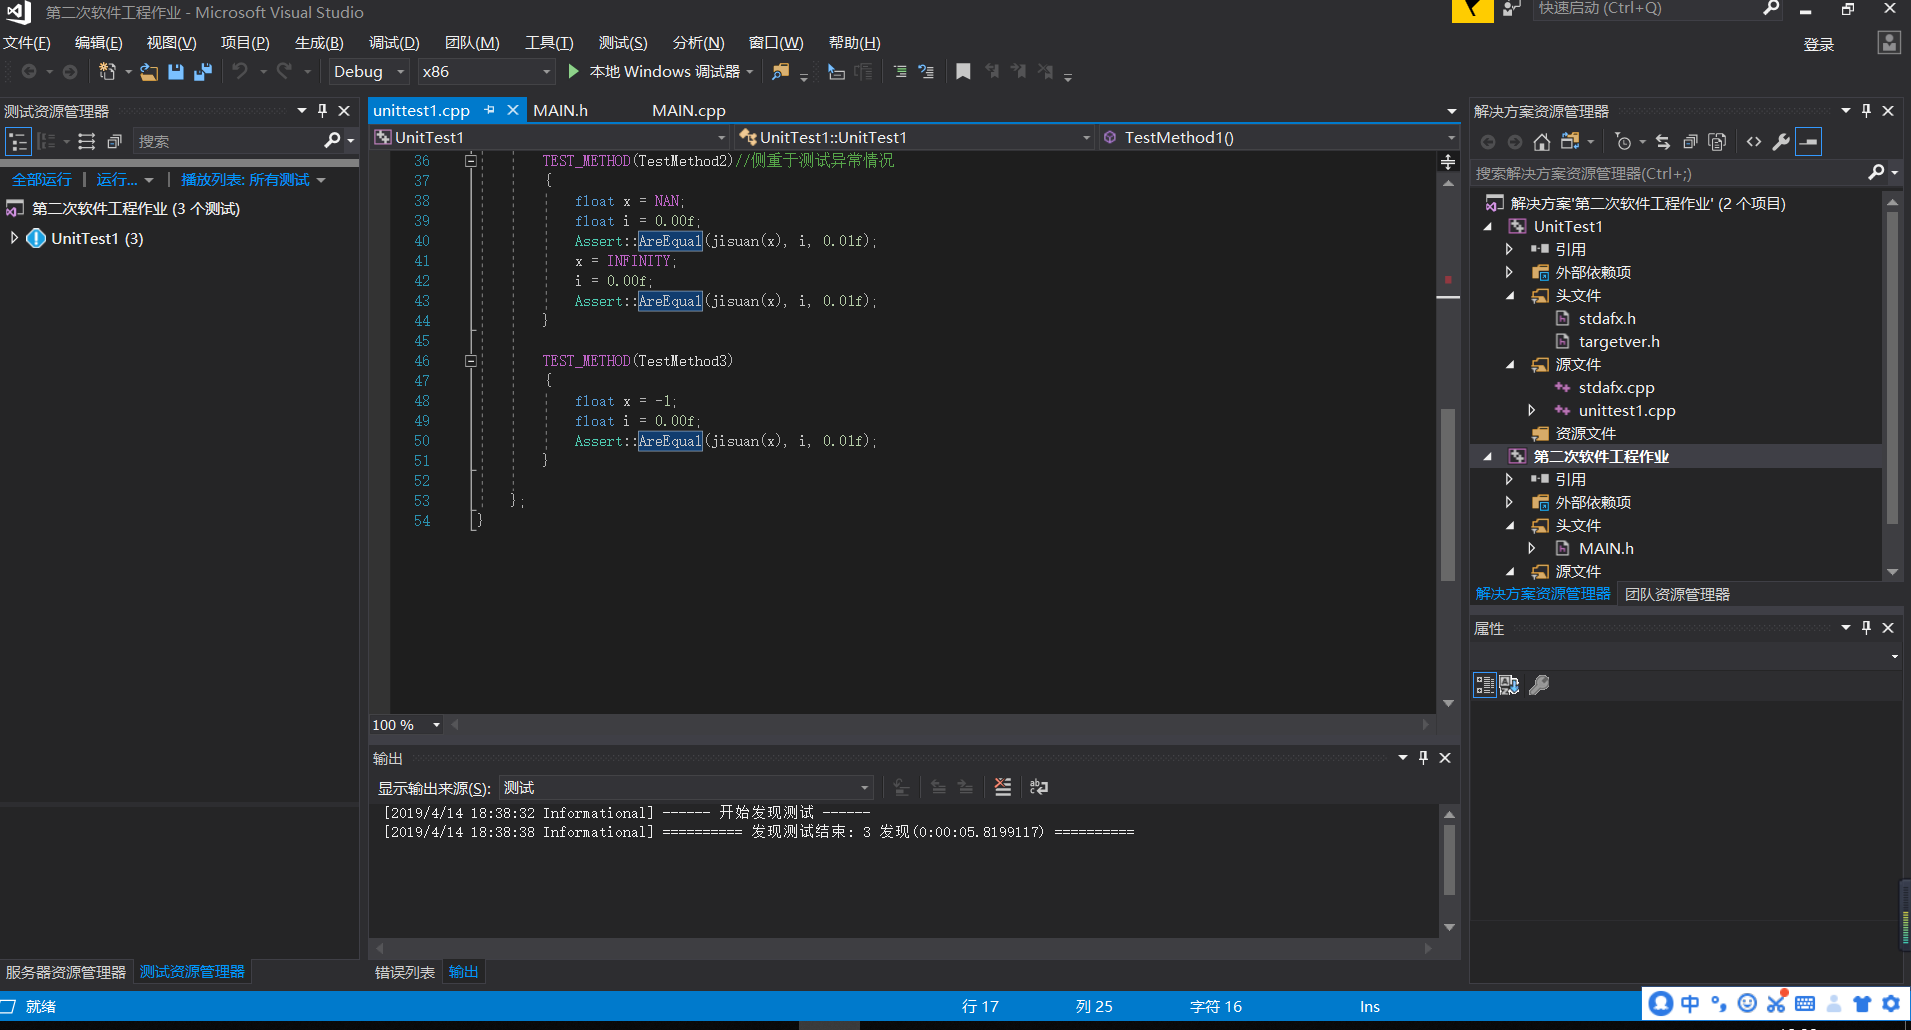
Task: Open the 工具(T) menu
Action: click(549, 43)
